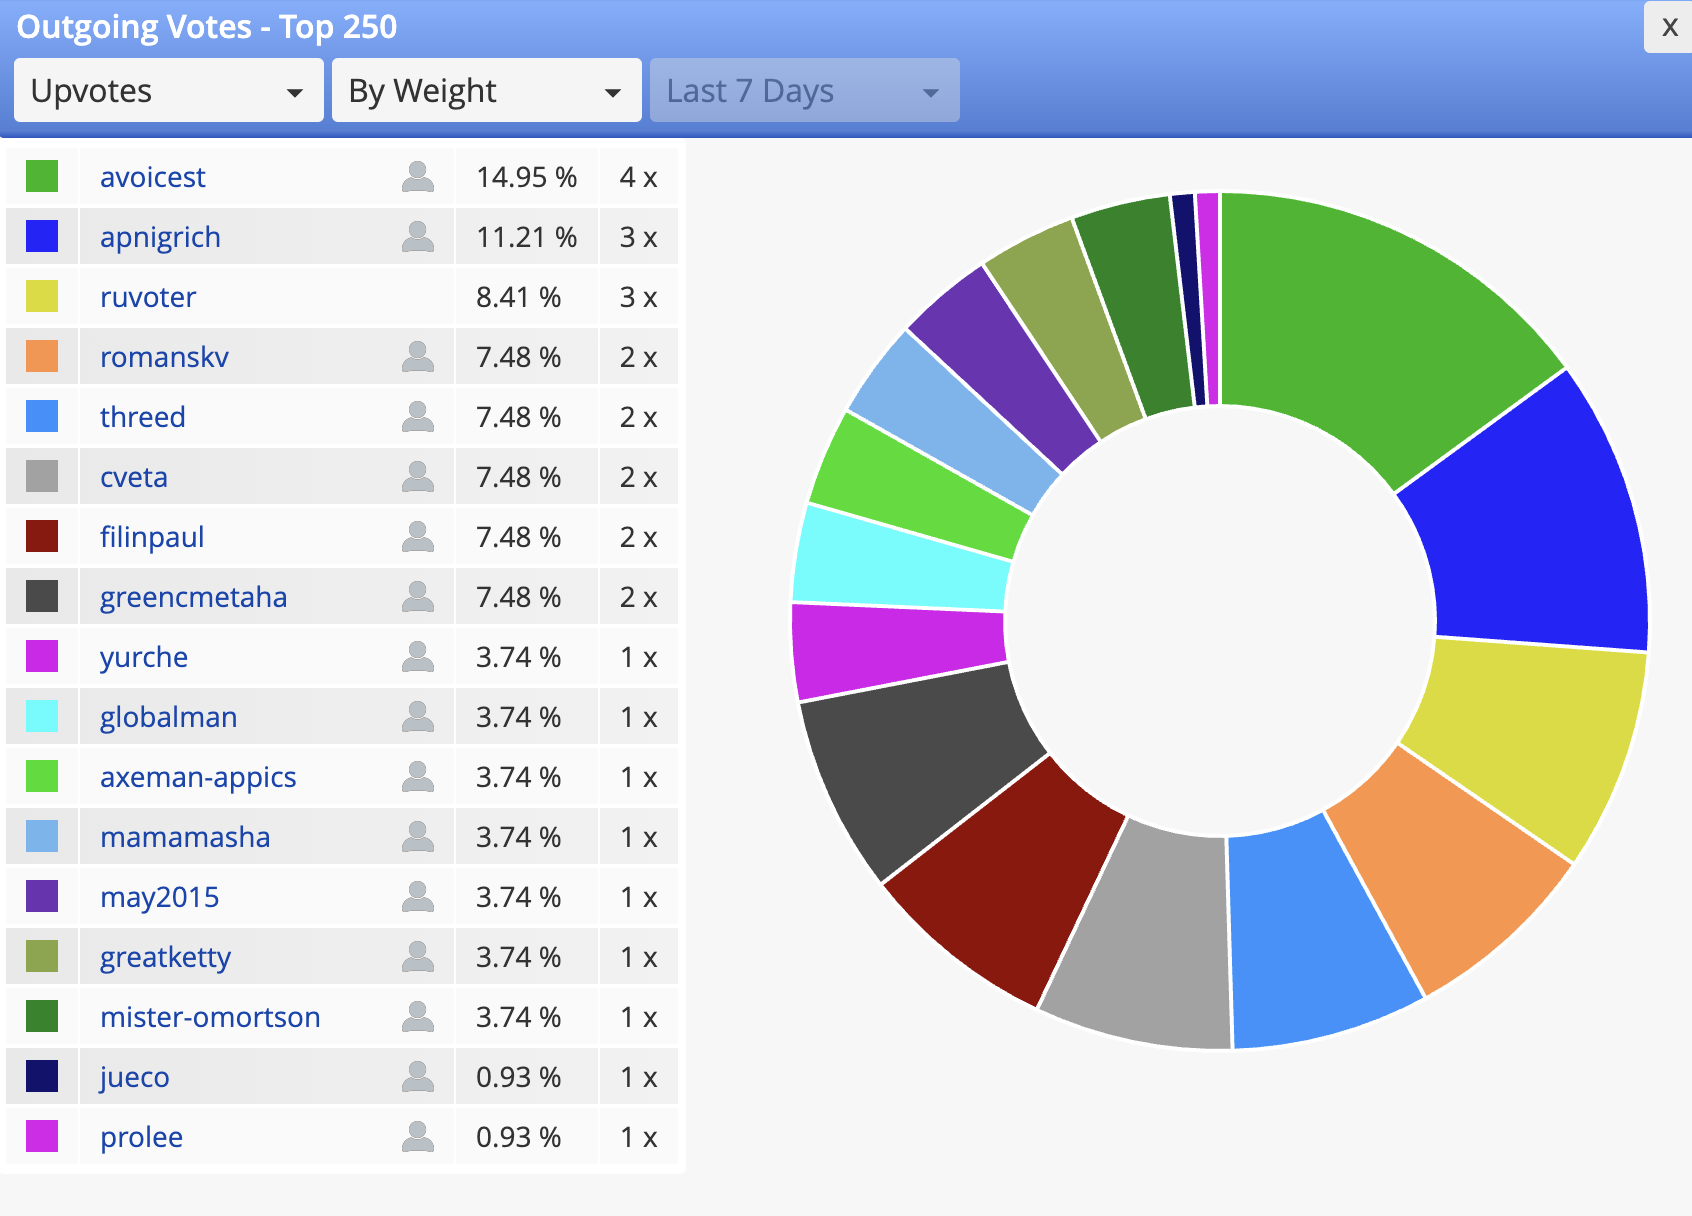Click the user icon next to mamamasha
Screen dimensions: 1692x1216
click(418, 837)
